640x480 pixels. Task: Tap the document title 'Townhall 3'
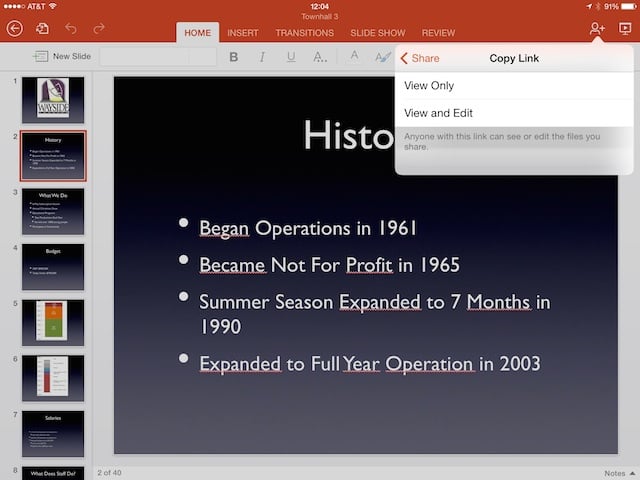click(320, 17)
